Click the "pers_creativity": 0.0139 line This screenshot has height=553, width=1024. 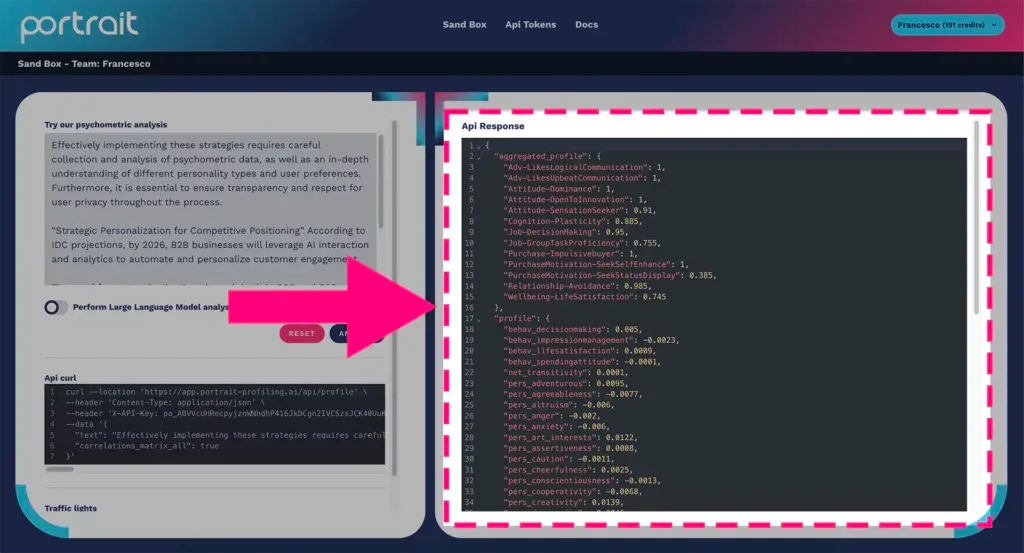(x=563, y=503)
